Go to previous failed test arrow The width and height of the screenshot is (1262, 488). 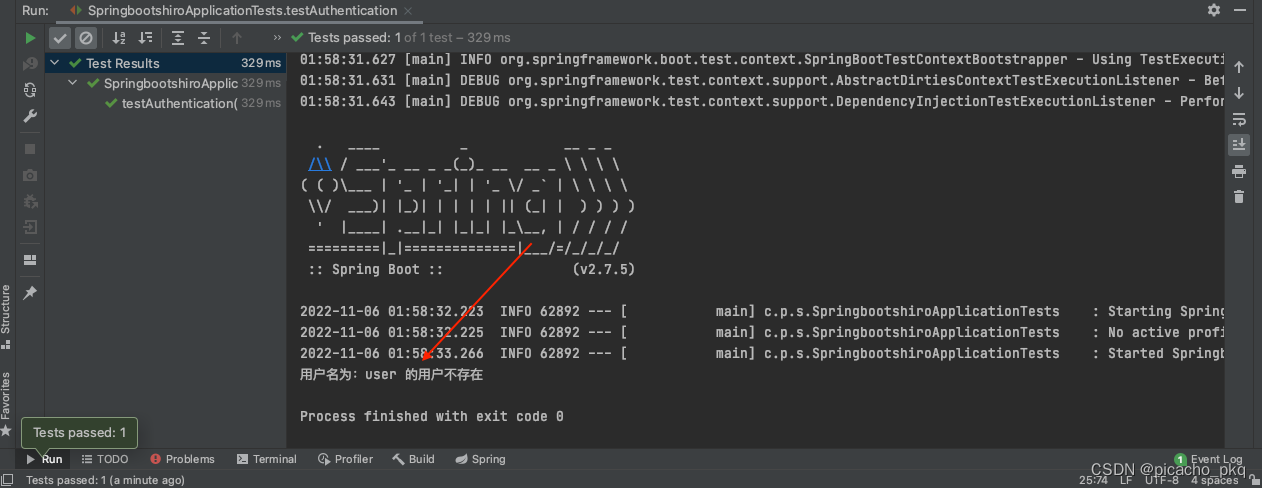(x=237, y=38)
